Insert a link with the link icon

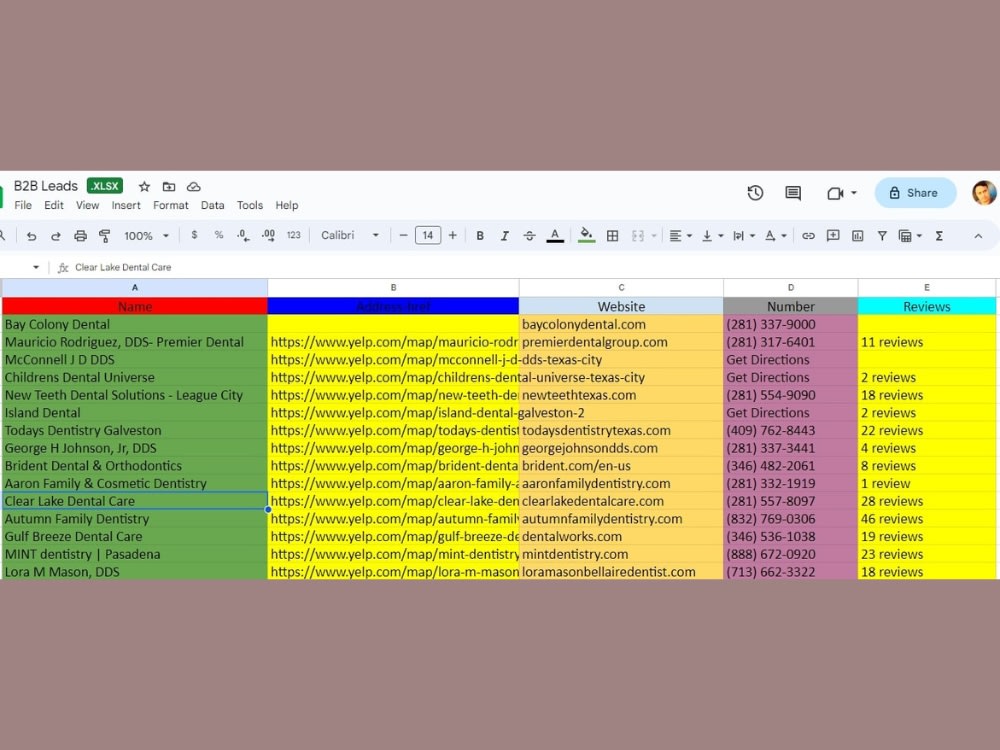pos(808,236)
